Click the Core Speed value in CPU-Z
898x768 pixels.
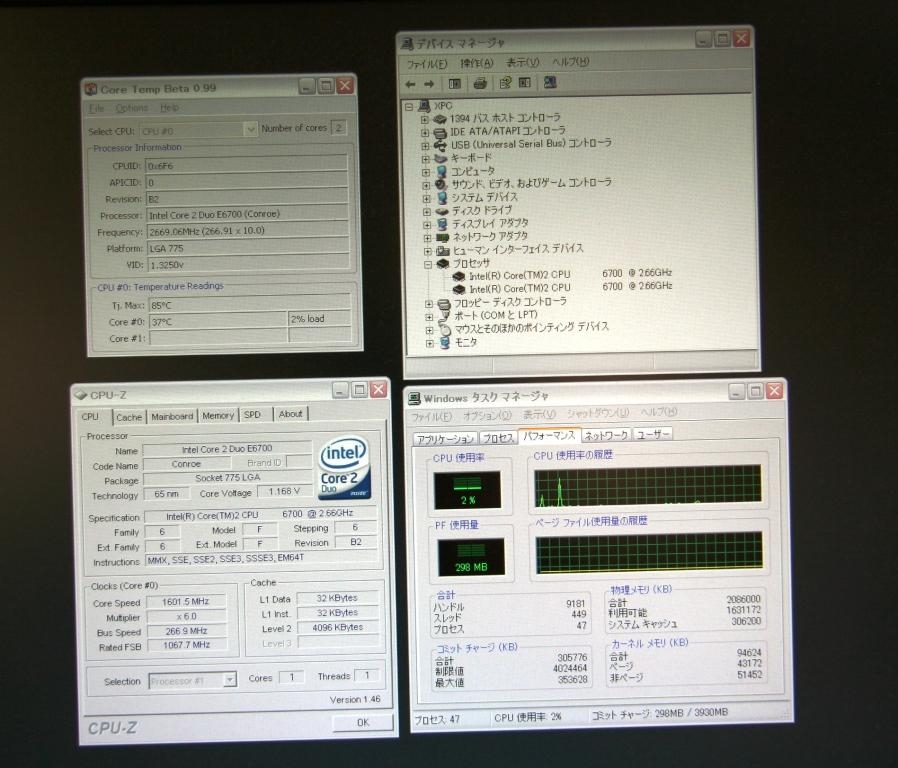186,601
